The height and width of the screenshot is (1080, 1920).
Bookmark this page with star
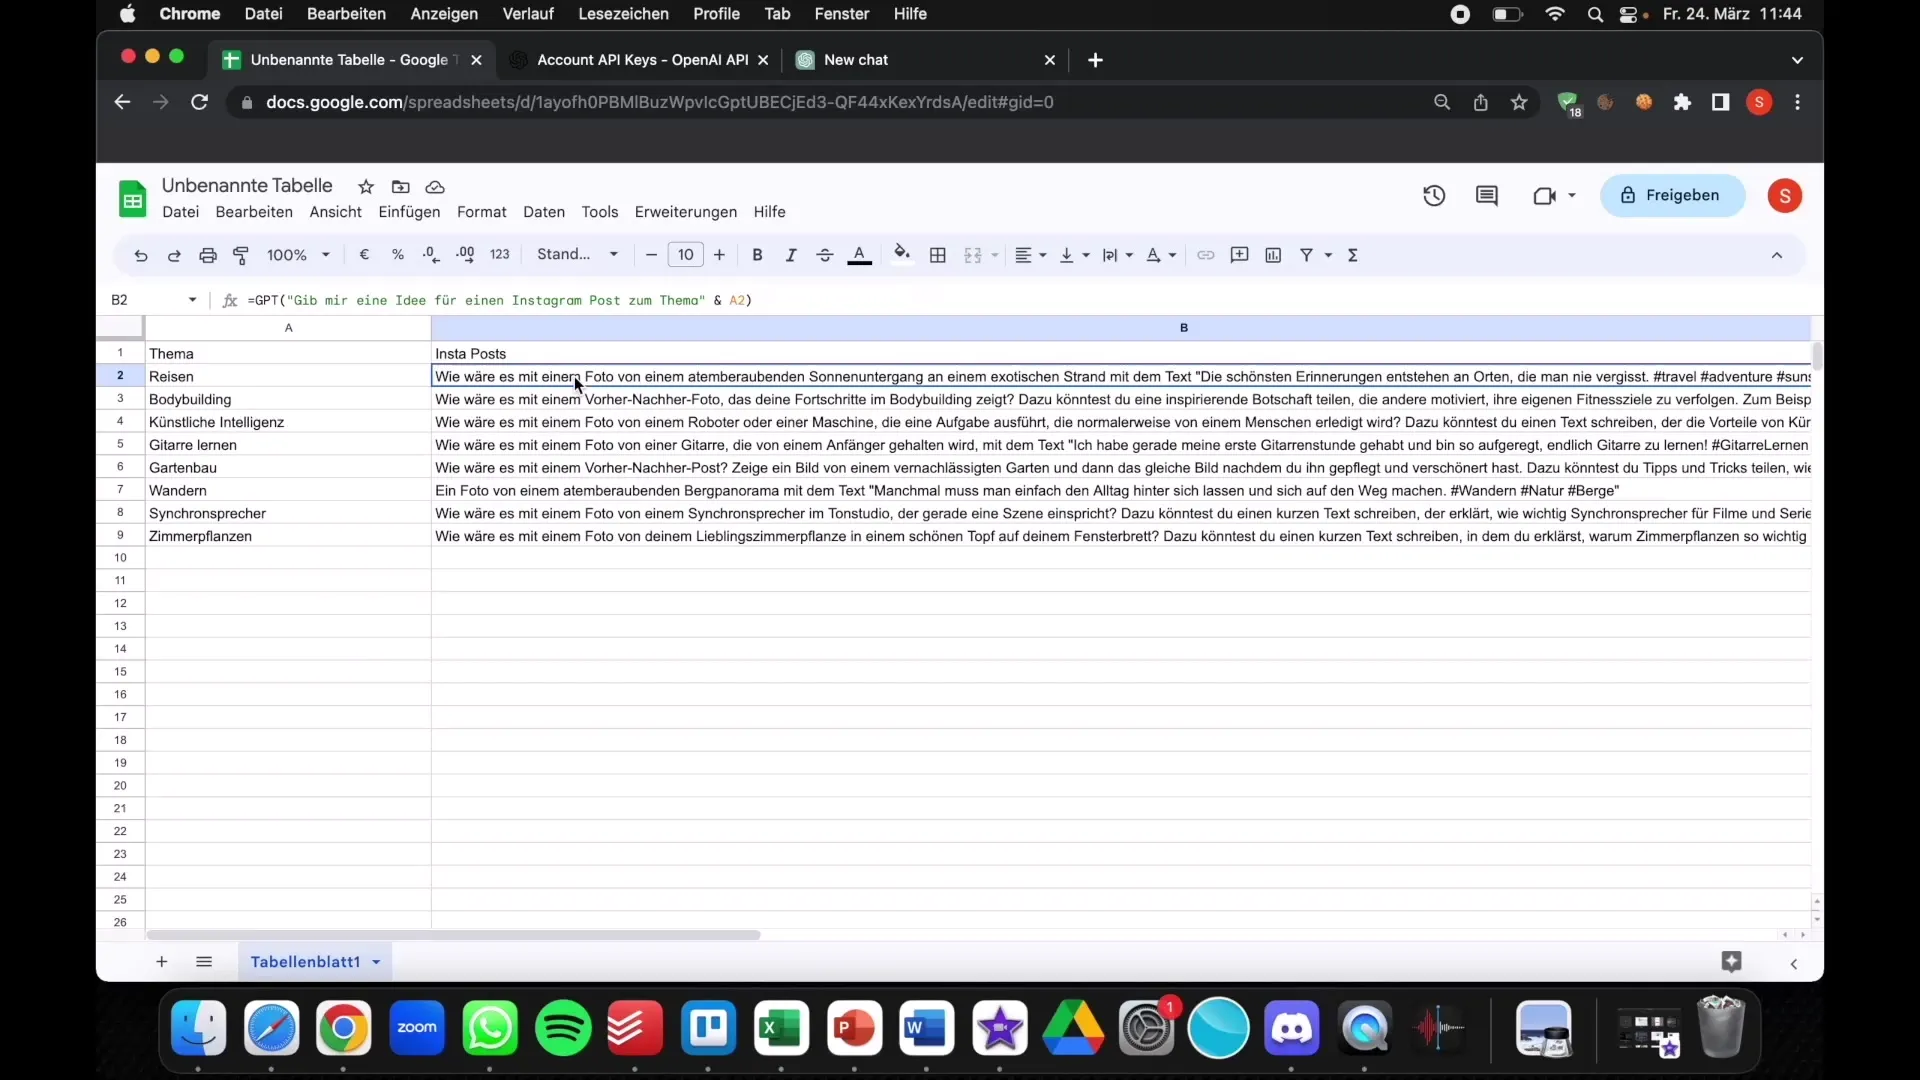click(x=1519, y=102)
